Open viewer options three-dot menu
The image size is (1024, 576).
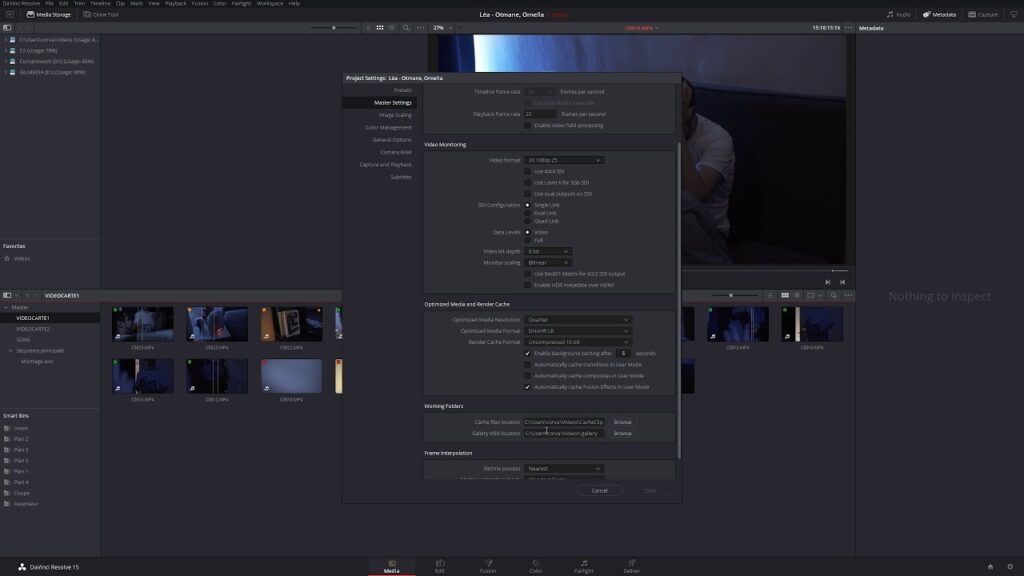(848, 28)
